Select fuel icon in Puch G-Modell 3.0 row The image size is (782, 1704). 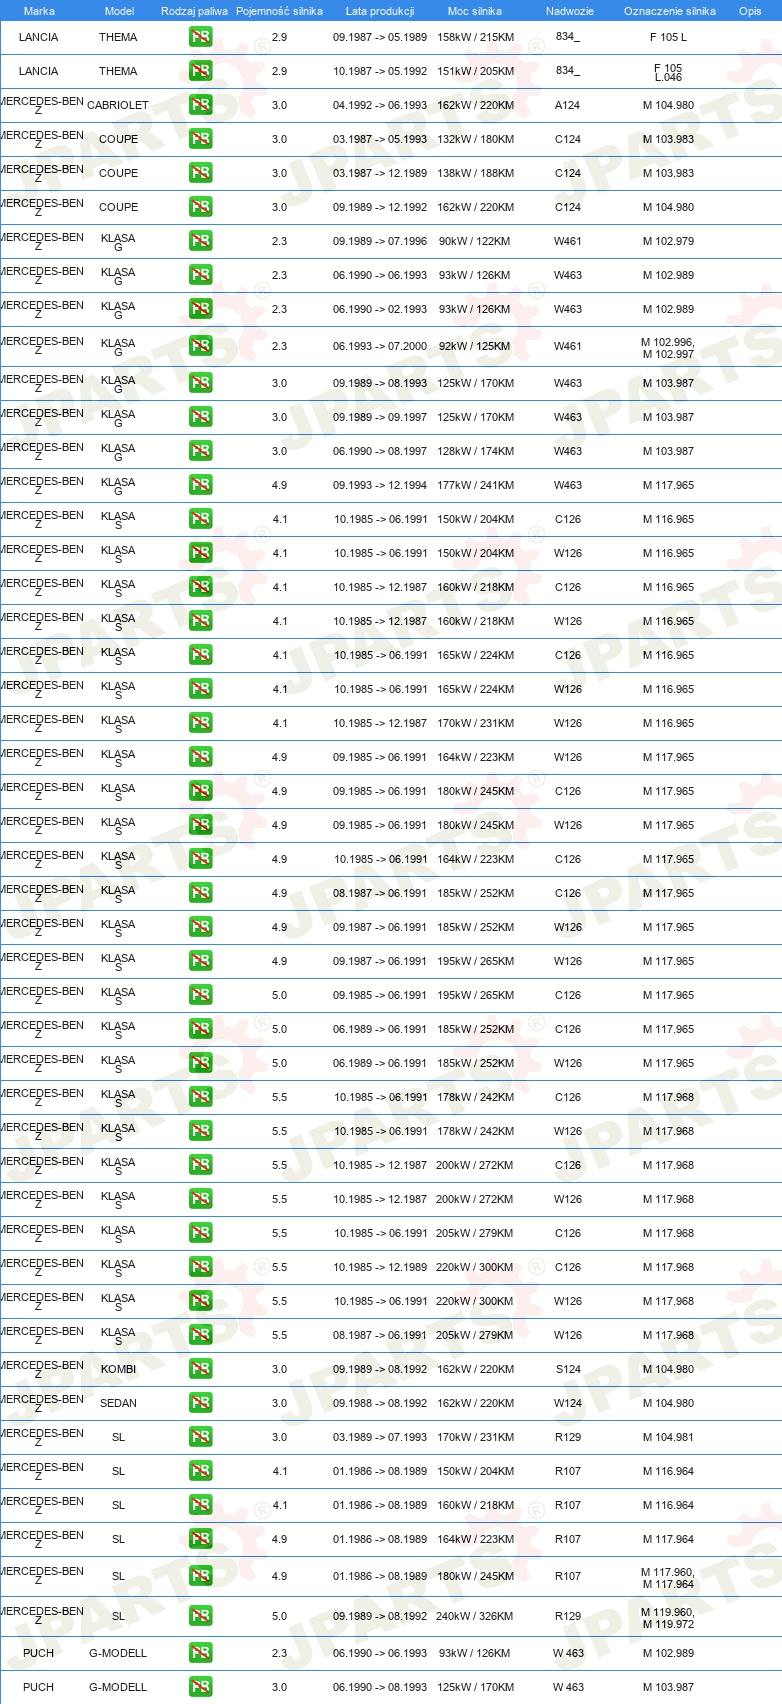200,1687
